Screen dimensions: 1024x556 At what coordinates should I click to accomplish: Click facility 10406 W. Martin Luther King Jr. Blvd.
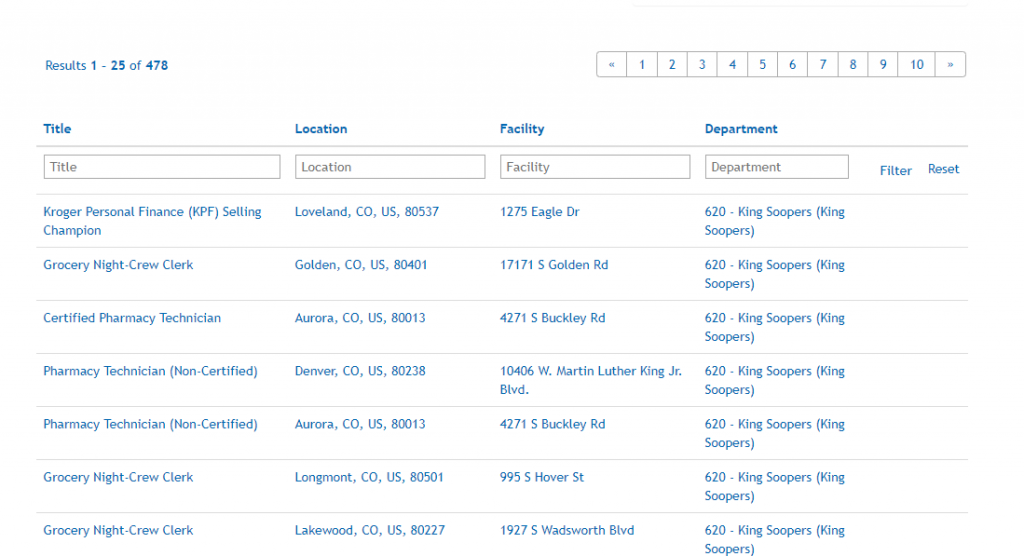point(591,380)
